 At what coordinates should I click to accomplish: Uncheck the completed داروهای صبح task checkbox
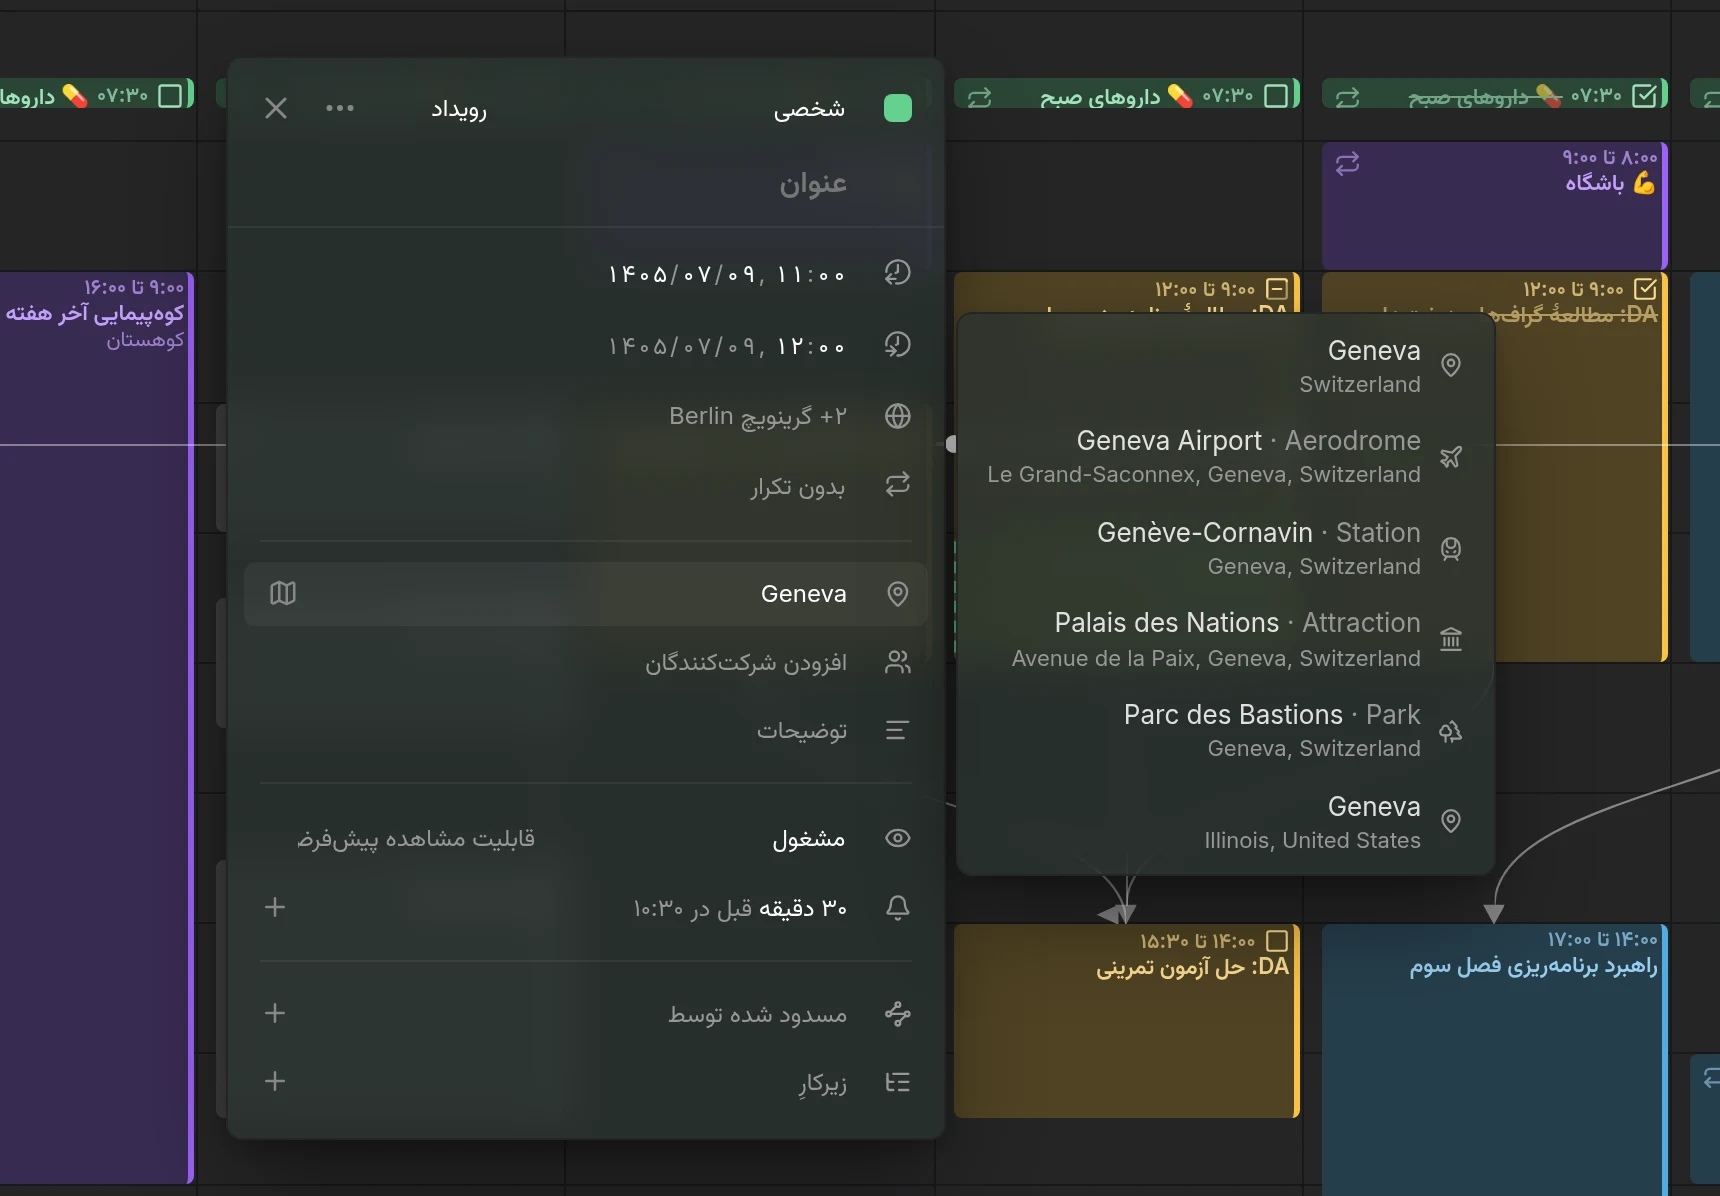[1644, 95]
